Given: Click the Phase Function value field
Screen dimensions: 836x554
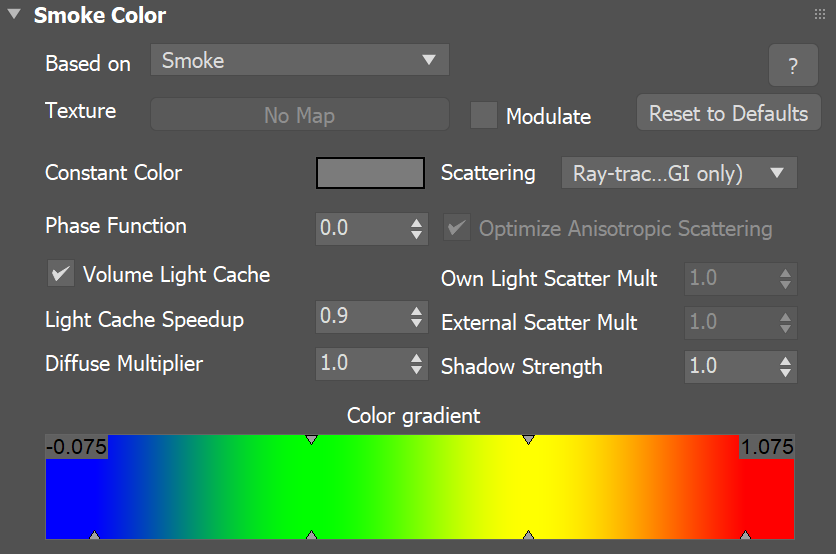Looking at the screenshot, I should (x=362, y=228).
